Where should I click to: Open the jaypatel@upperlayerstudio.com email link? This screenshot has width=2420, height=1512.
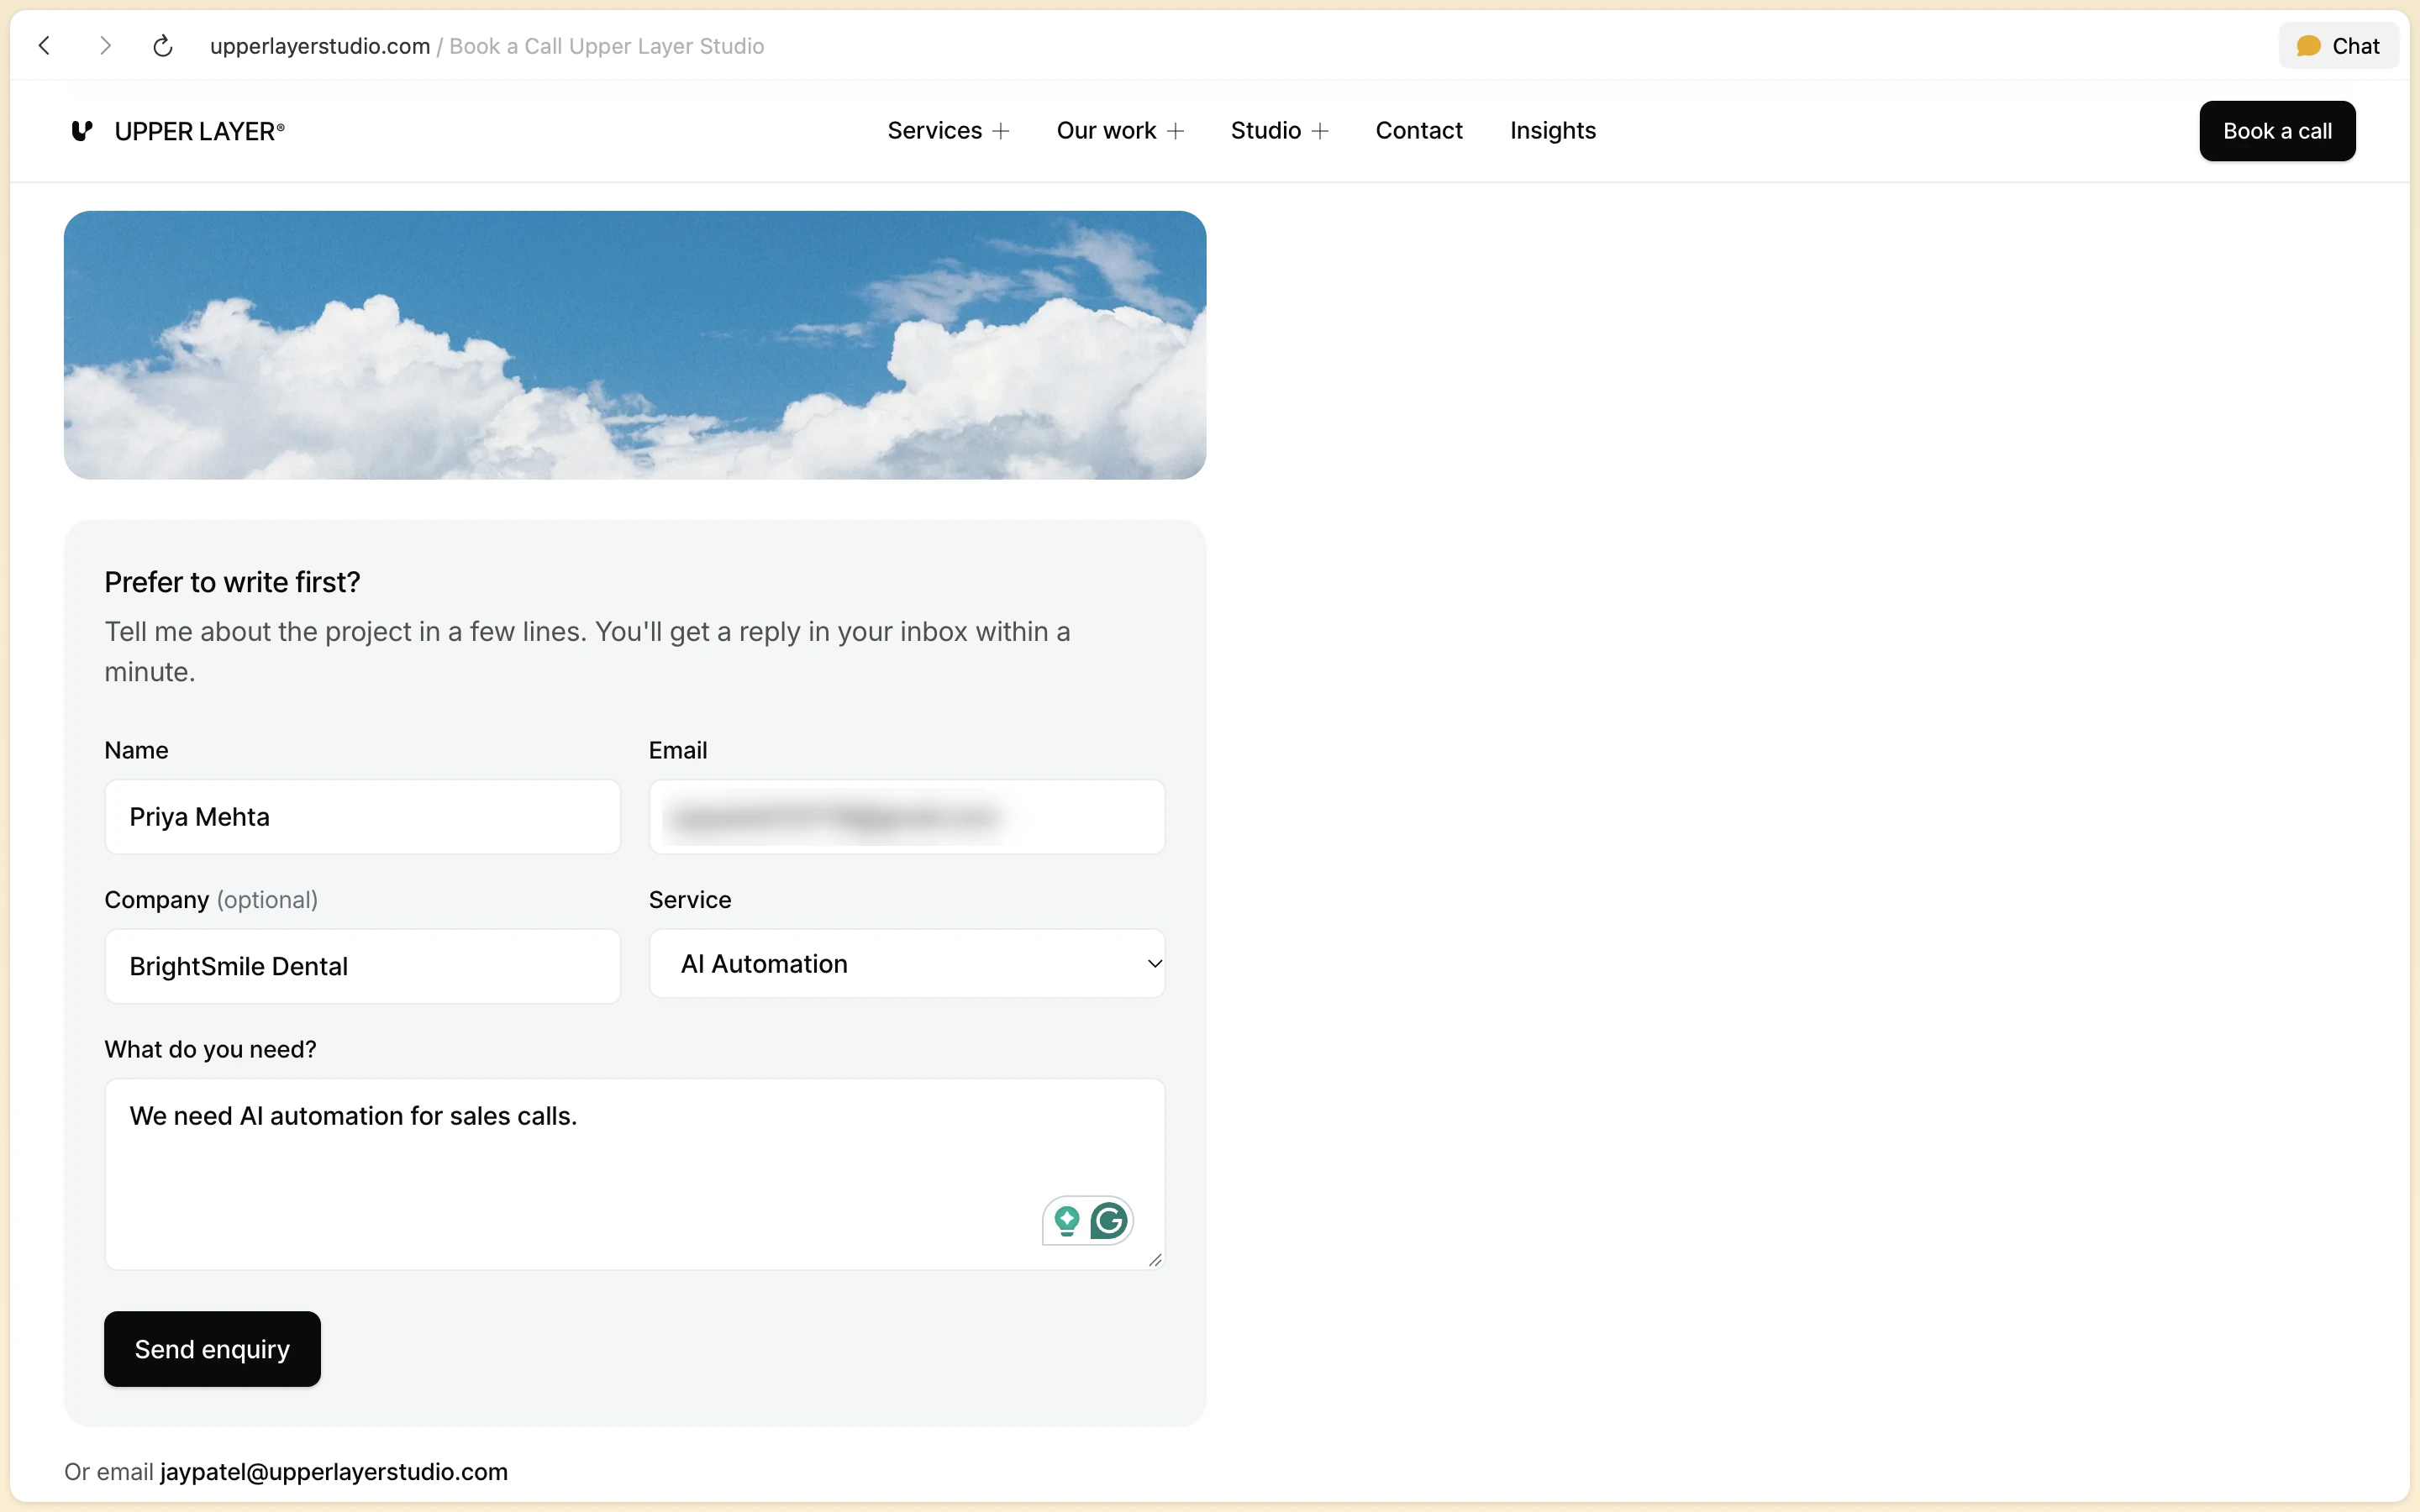(x=334, y=1472)
